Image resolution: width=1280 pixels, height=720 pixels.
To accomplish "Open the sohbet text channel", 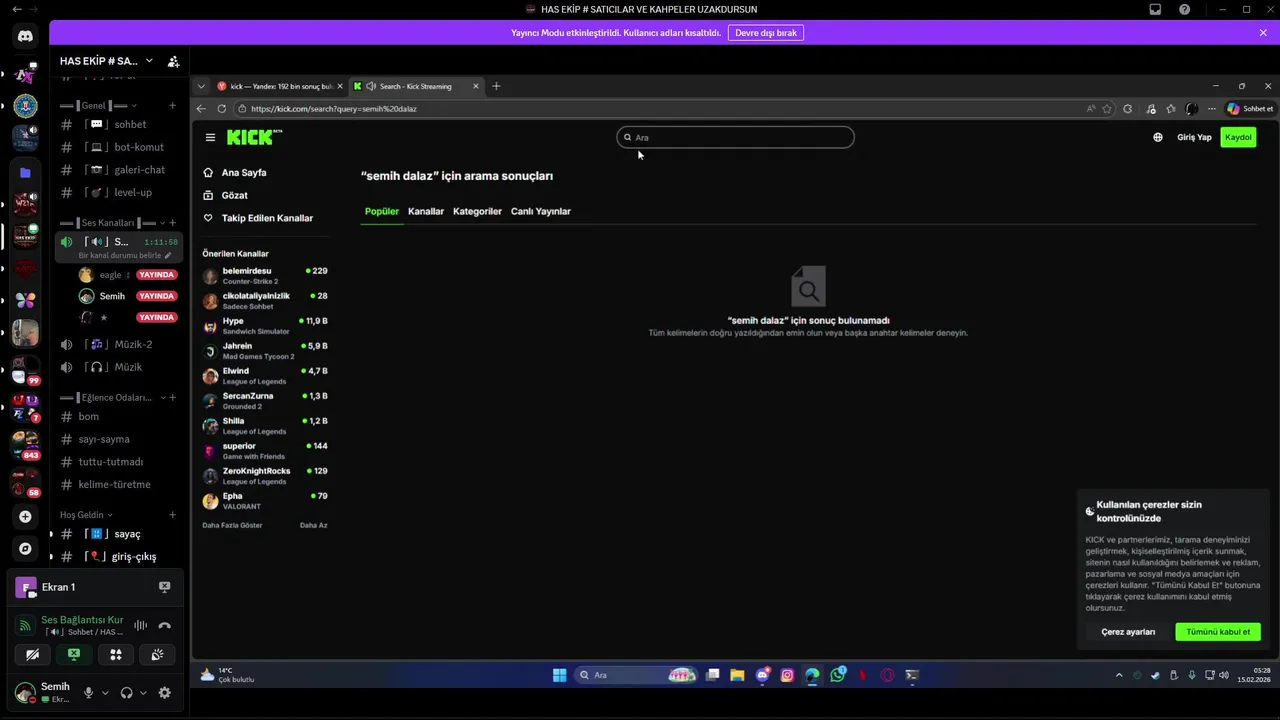I will (118, 124).
